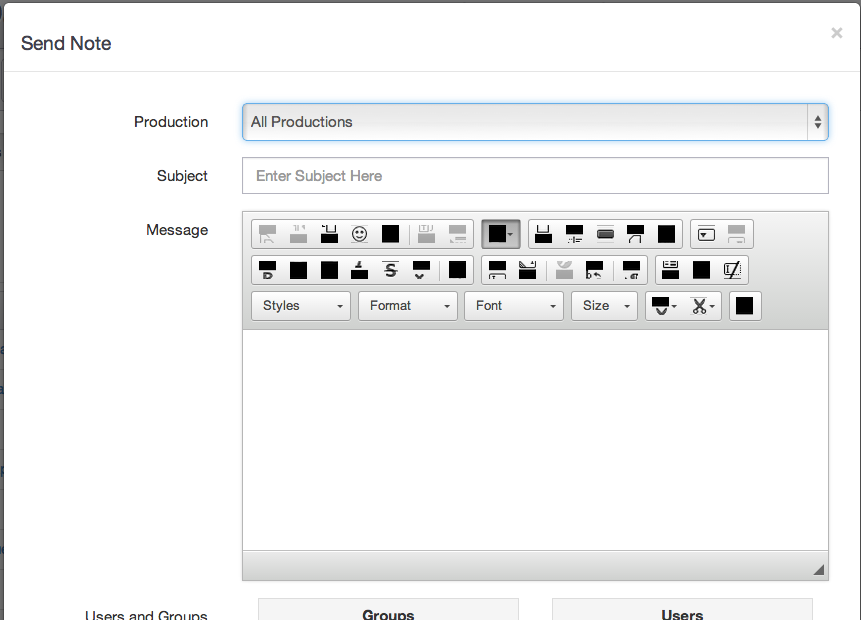861x620 pixels.
Task: Apply strikethrough formatting with the S icon
Action: tap(390, 270)
